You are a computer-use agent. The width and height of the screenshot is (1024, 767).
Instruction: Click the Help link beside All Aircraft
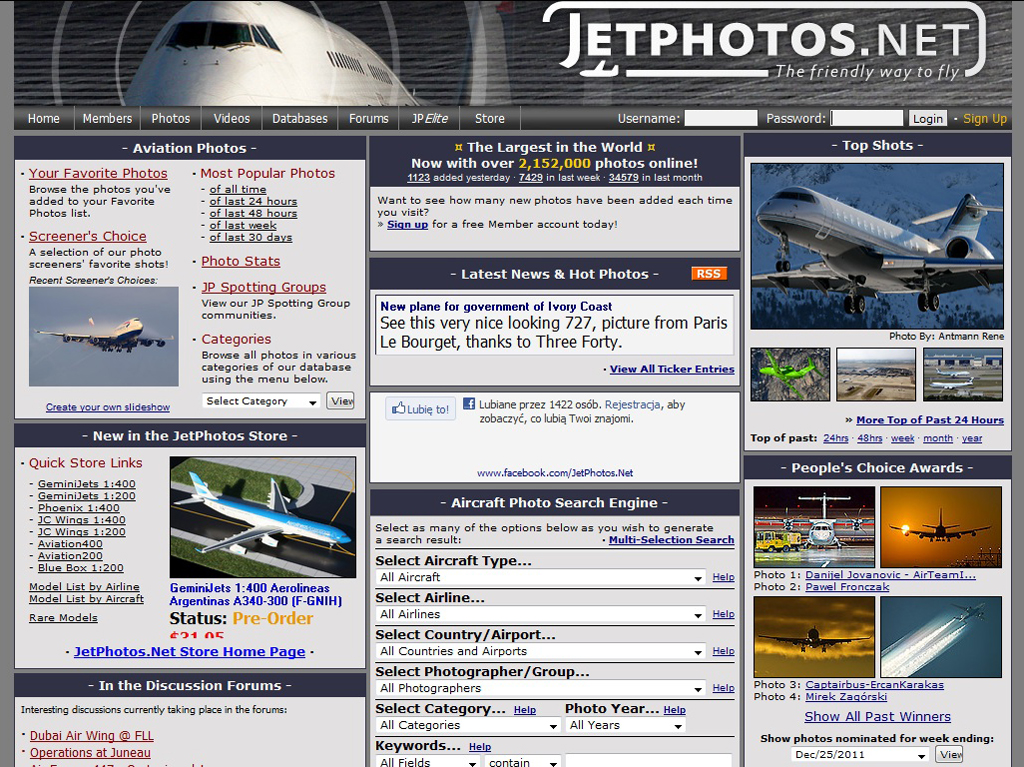pyautogui.click(x=723, y=577)
